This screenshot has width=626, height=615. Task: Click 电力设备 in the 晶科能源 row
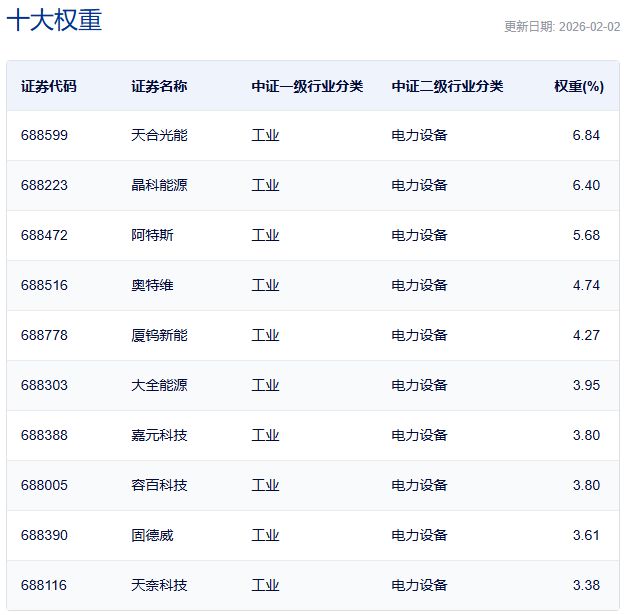point(419,185)
